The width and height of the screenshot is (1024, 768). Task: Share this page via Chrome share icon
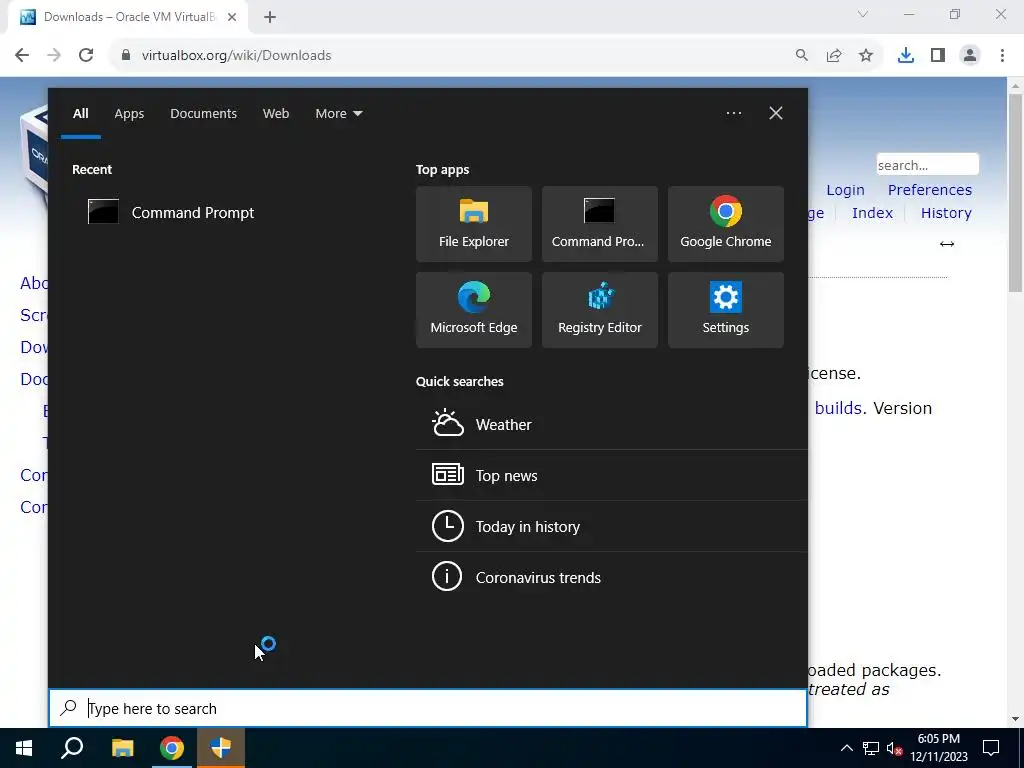coord(834,56)
